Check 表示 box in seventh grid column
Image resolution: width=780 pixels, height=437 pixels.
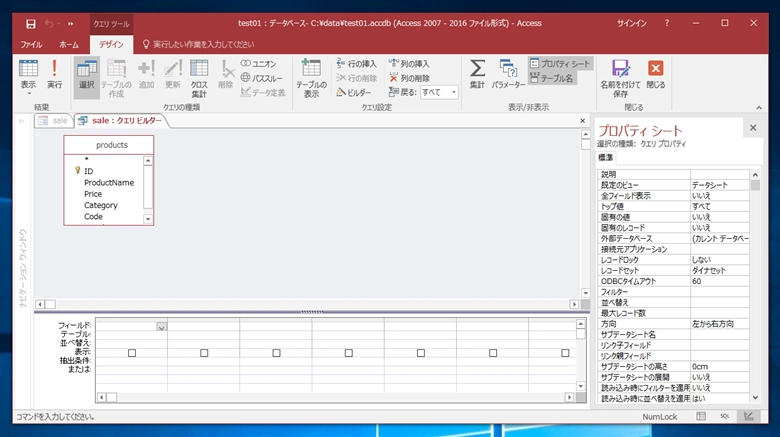click(565, 353)
